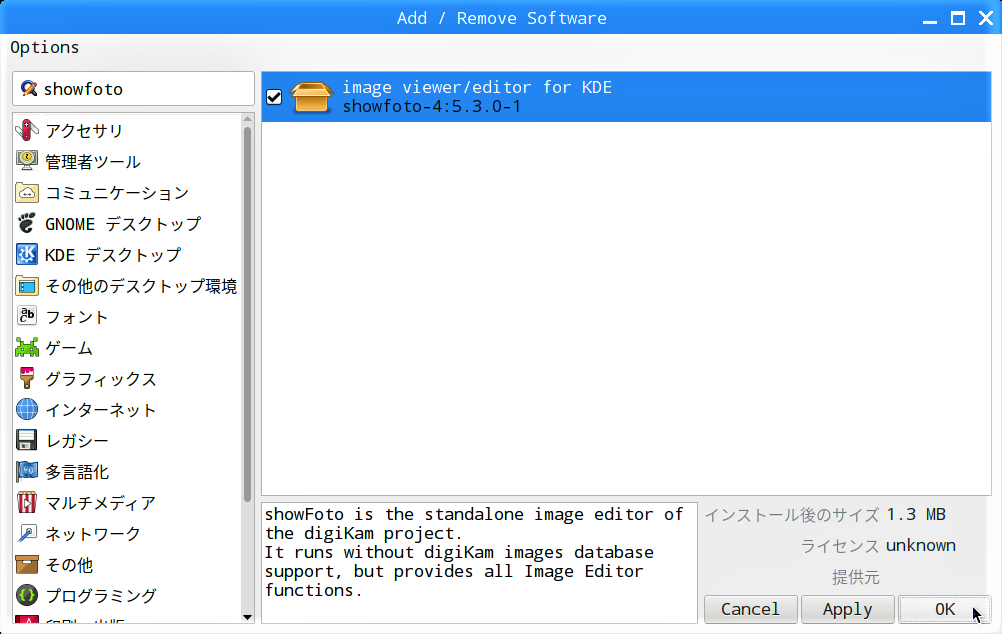The image size is (1002, 634).
Task: Click the レガシー label
Action: click(77, 440)
